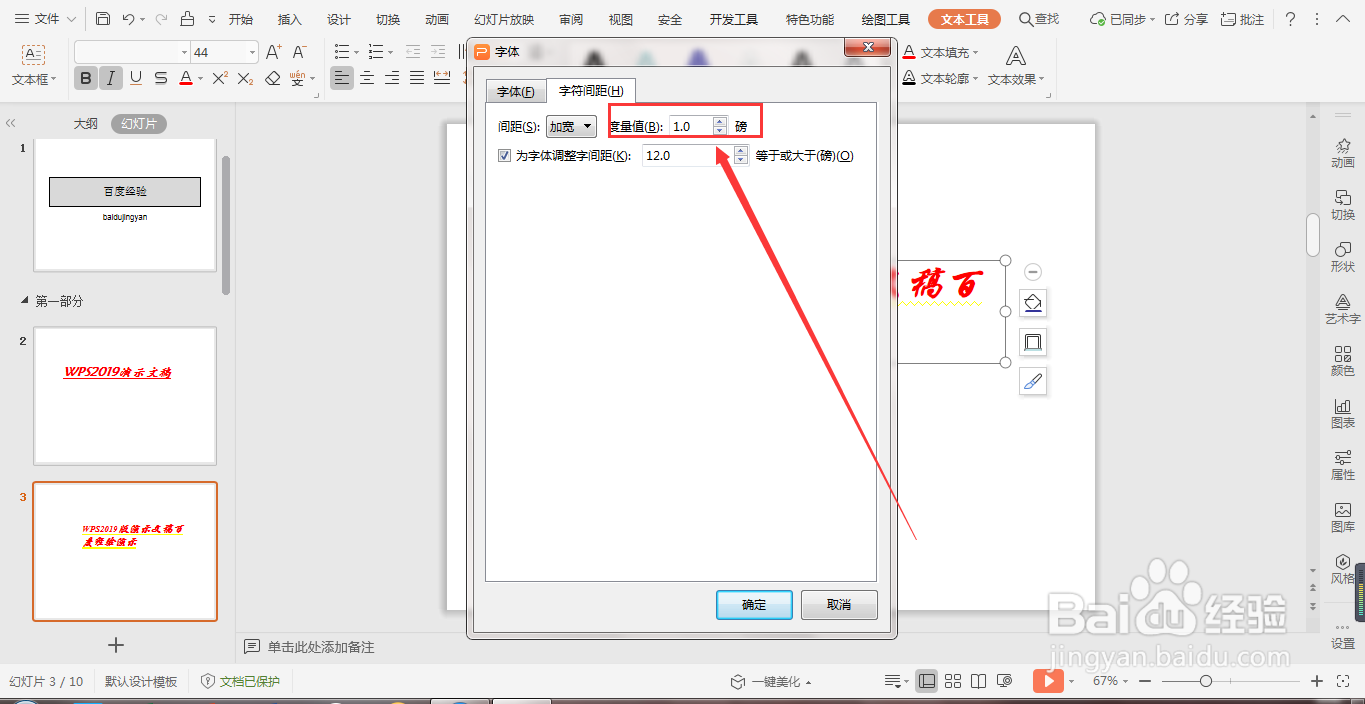Click the 查找 search button
1365x704 pixels.
click(1039, 19)
